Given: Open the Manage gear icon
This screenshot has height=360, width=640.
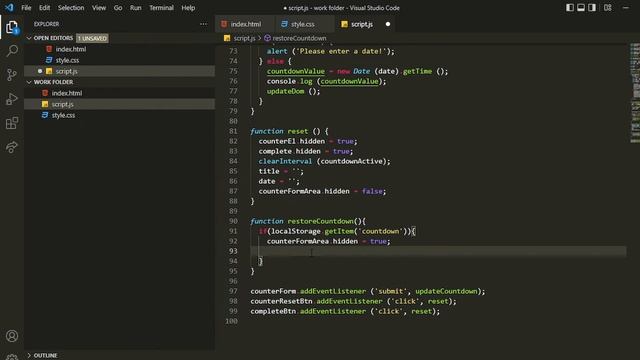Looking at the screenshot, I should [x=12, y=357].
